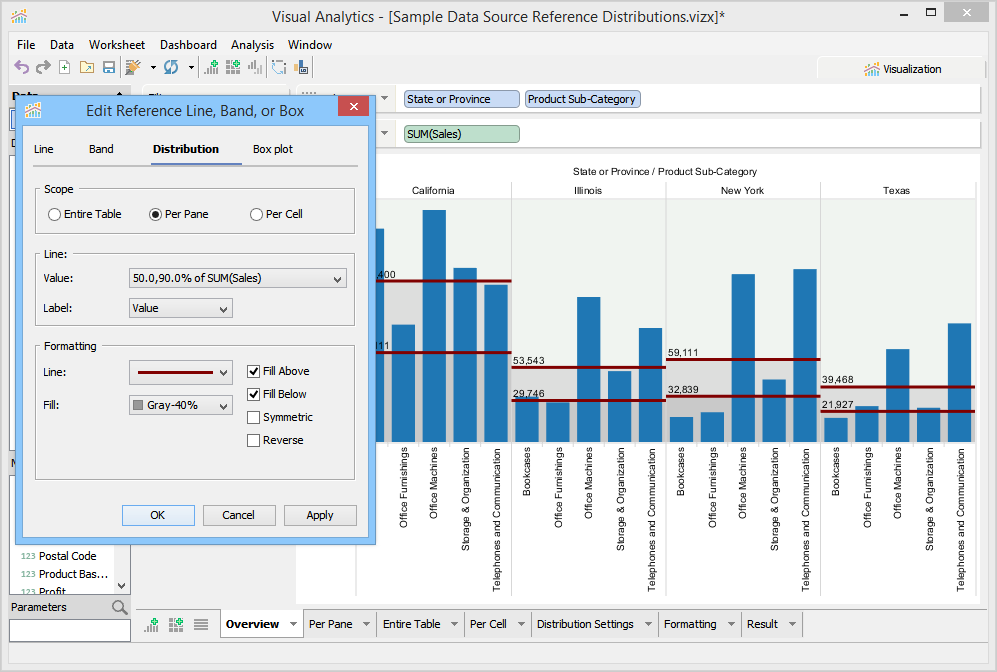Click the Parameters search magnifier icon

point(120,607)
